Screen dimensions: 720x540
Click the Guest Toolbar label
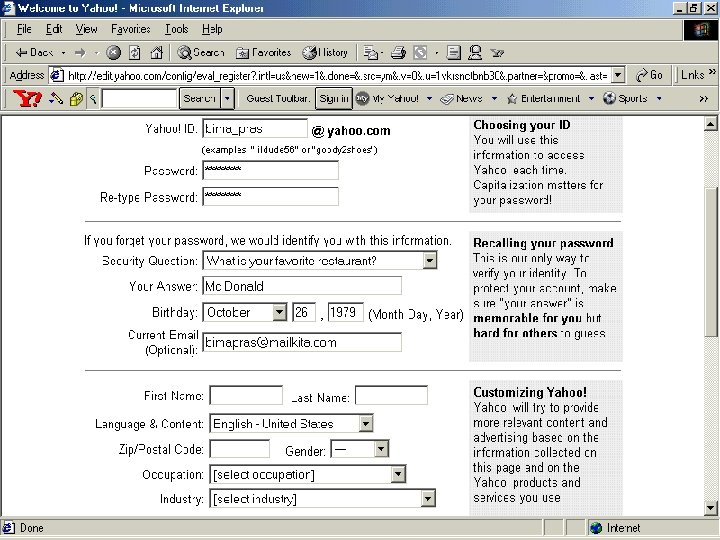click(x=278, y=98)
